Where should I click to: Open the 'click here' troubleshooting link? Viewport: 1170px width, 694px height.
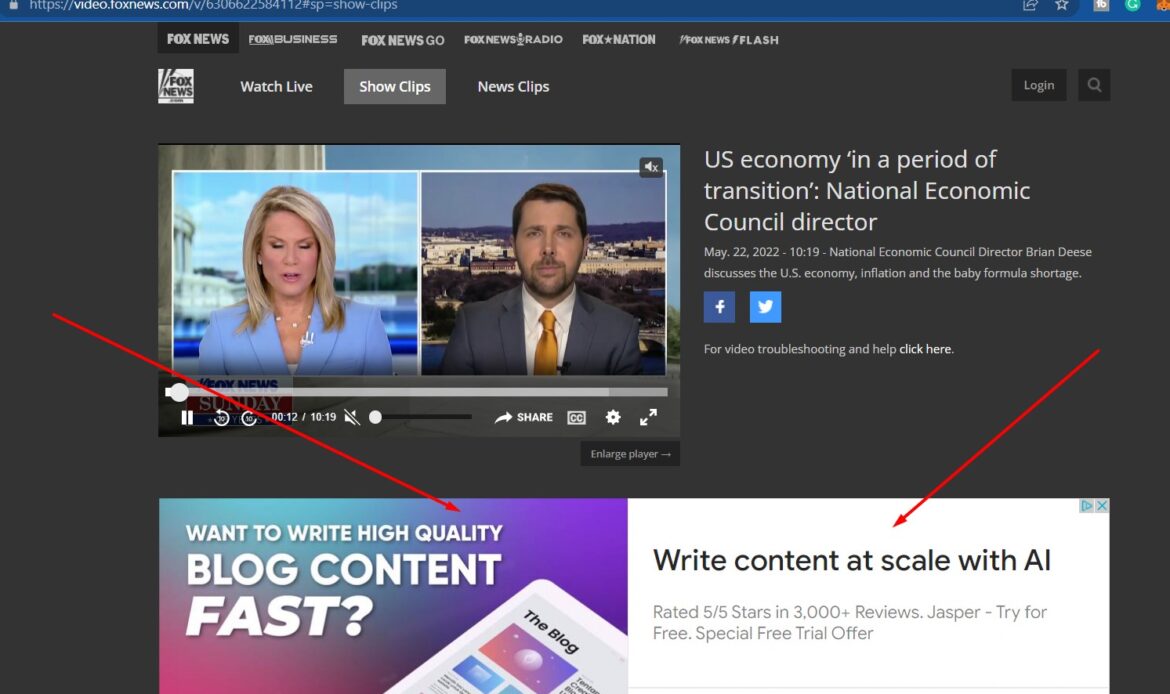pos(925,348)
